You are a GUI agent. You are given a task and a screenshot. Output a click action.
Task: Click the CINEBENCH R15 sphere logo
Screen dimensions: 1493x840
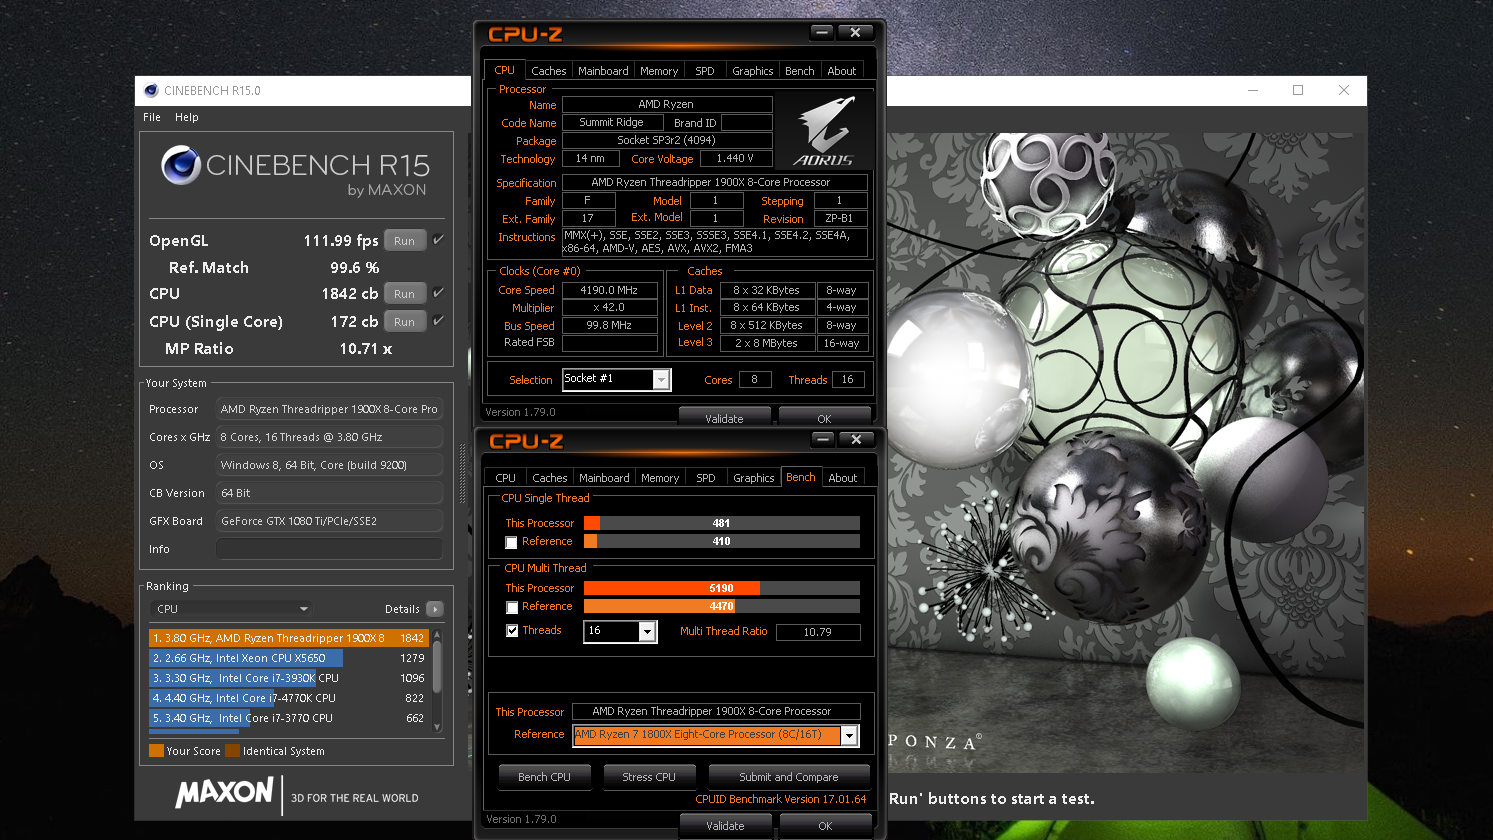click(x=181, y=165)
